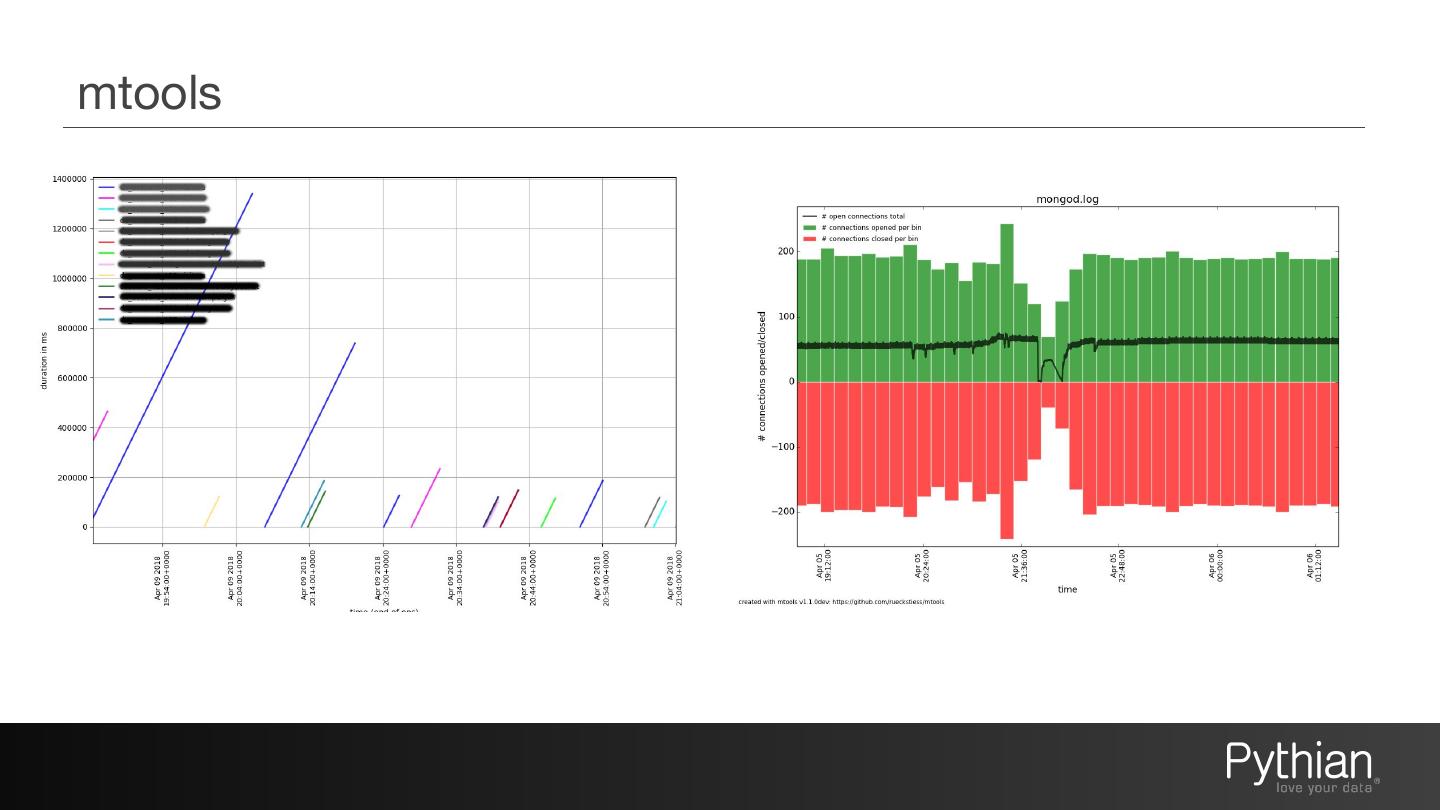Click the mongod.log chart title

click(1067, 199)
